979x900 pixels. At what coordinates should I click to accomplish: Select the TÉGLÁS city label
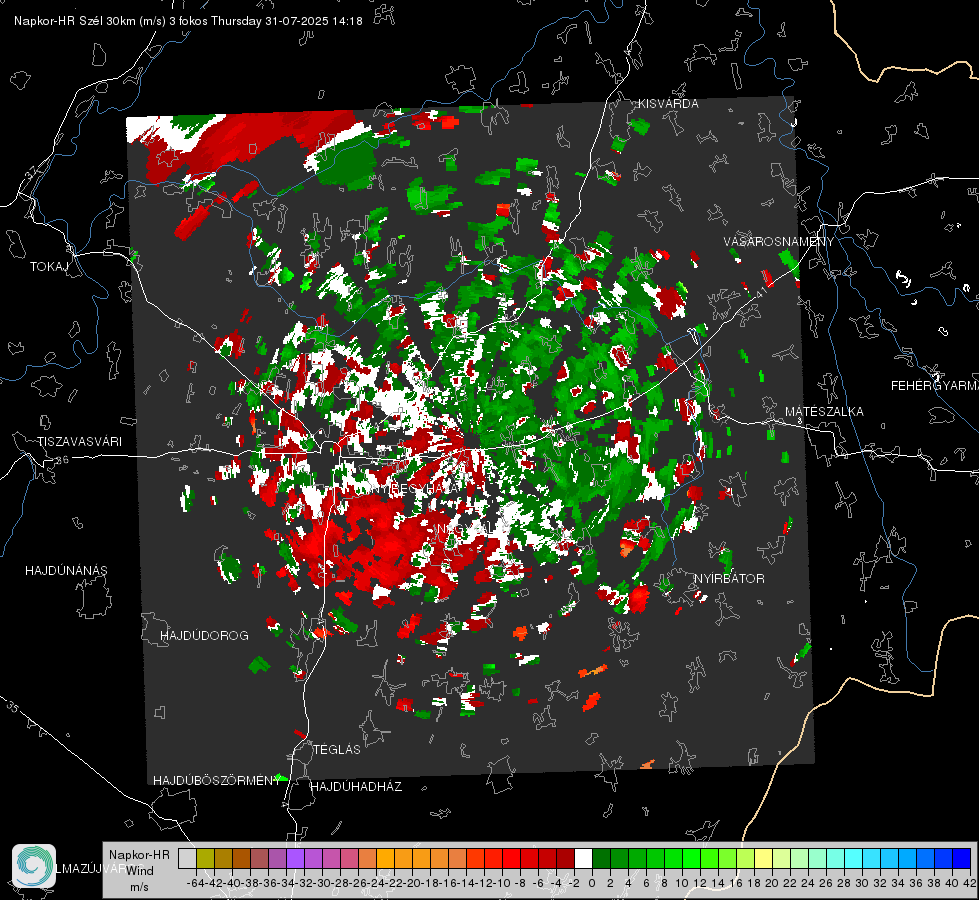pos(337,749)
